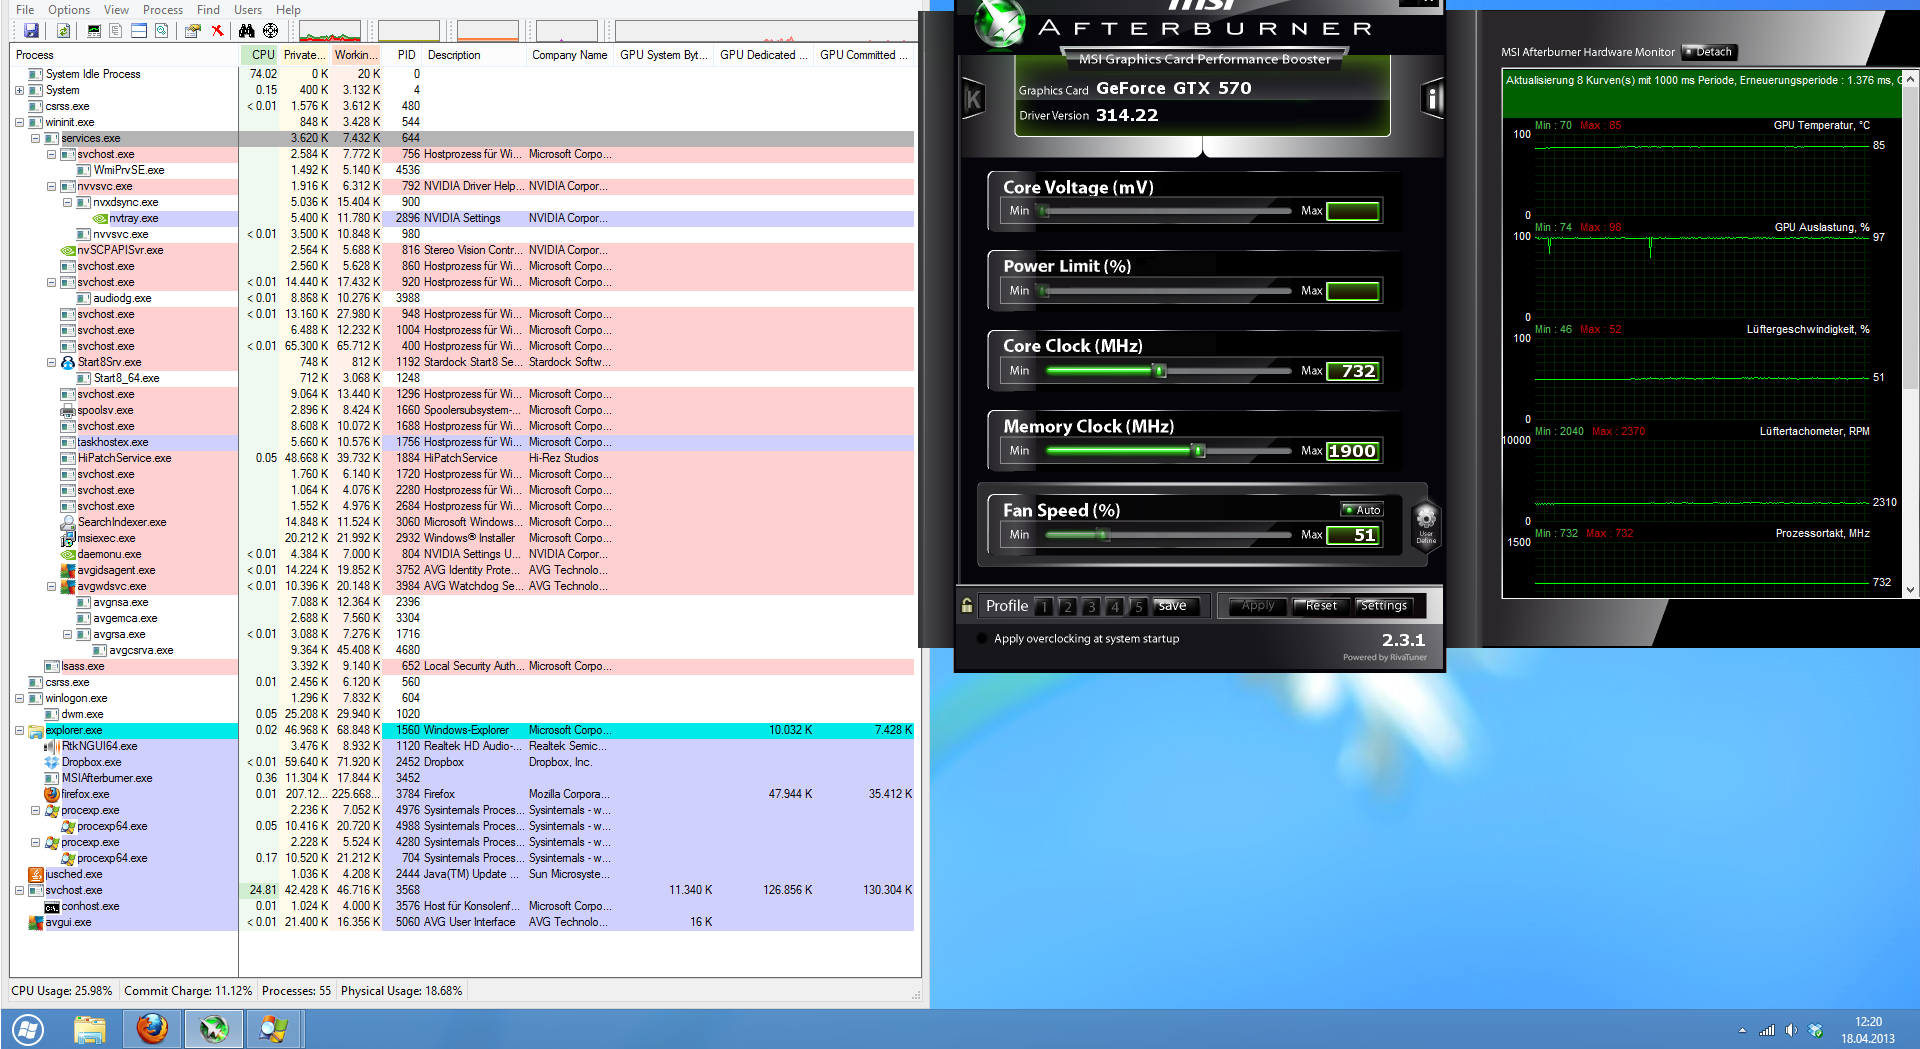Click the binoculars Find Handle icon

click(246, 31)
